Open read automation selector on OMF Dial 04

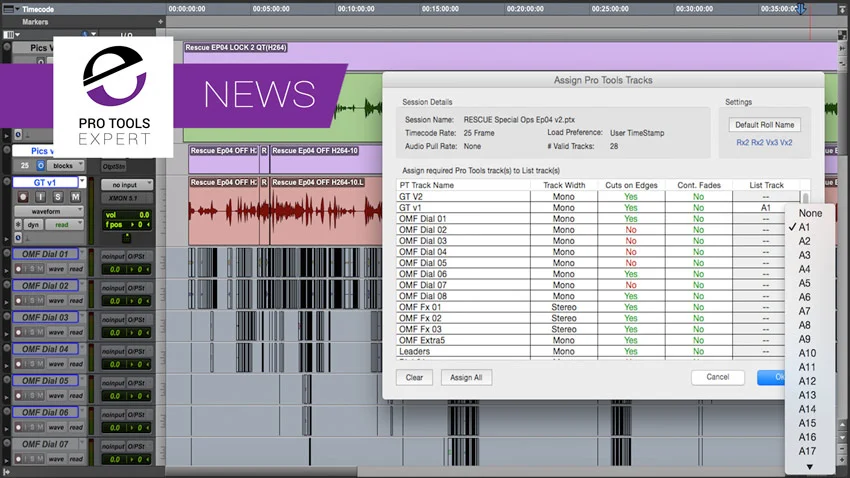click(x=76, y=364)
